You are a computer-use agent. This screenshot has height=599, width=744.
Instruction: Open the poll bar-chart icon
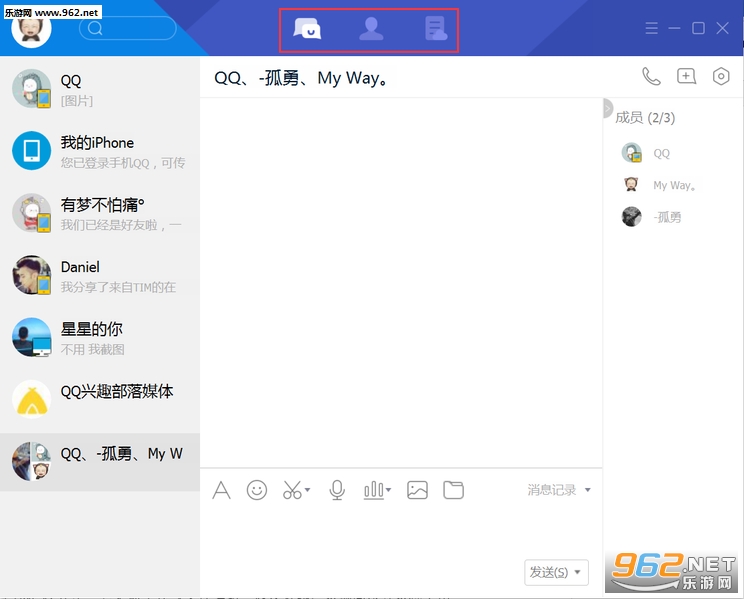point(373,490)
